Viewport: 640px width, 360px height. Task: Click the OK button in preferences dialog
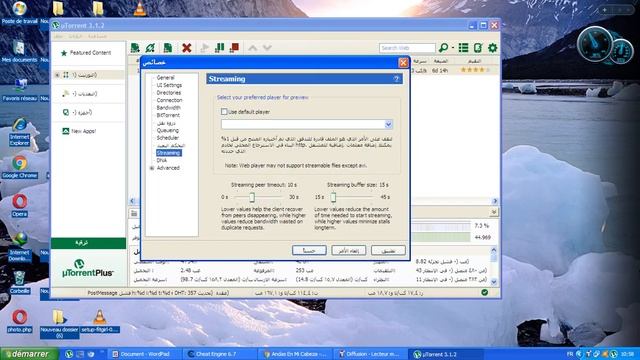click(309, 250)
